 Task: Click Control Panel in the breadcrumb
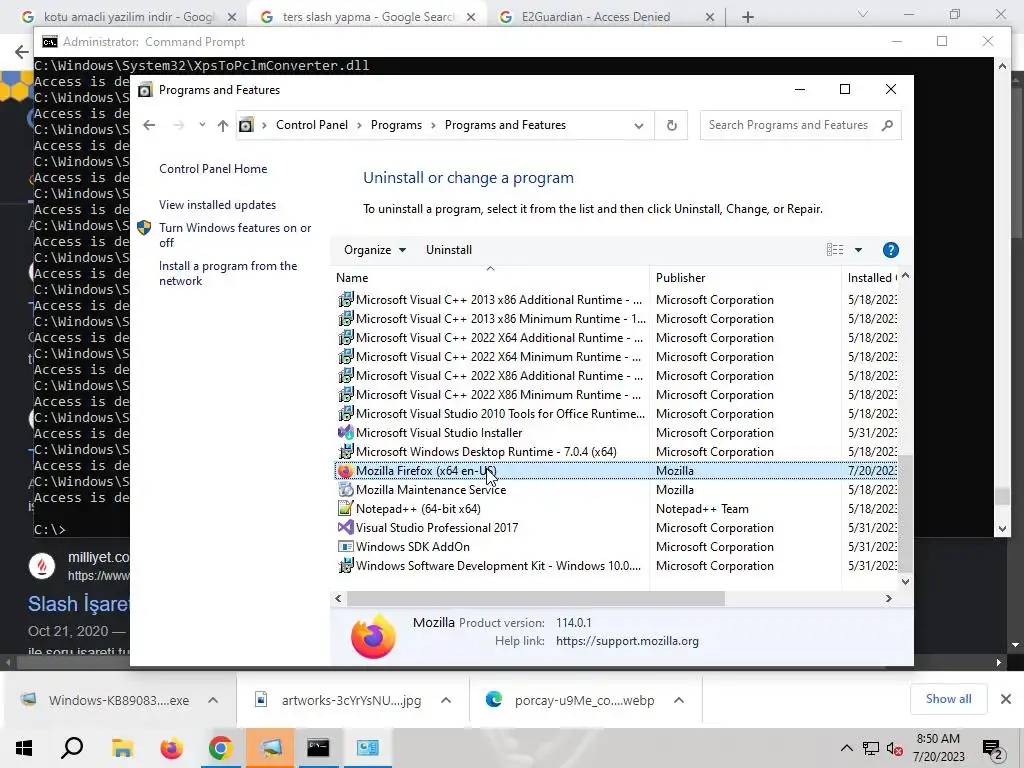[312, 125]
